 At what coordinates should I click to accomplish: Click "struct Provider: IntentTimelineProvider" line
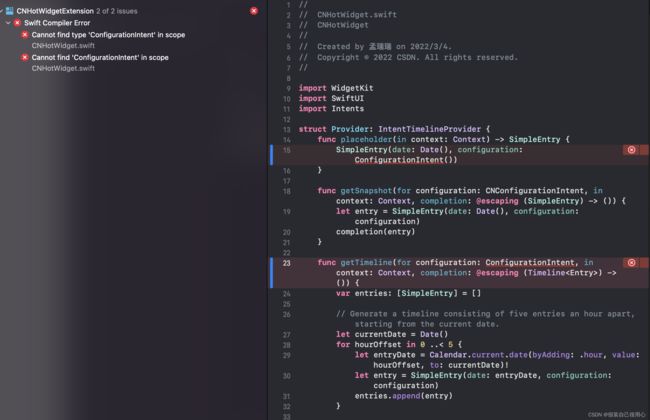tap(394, 129)
